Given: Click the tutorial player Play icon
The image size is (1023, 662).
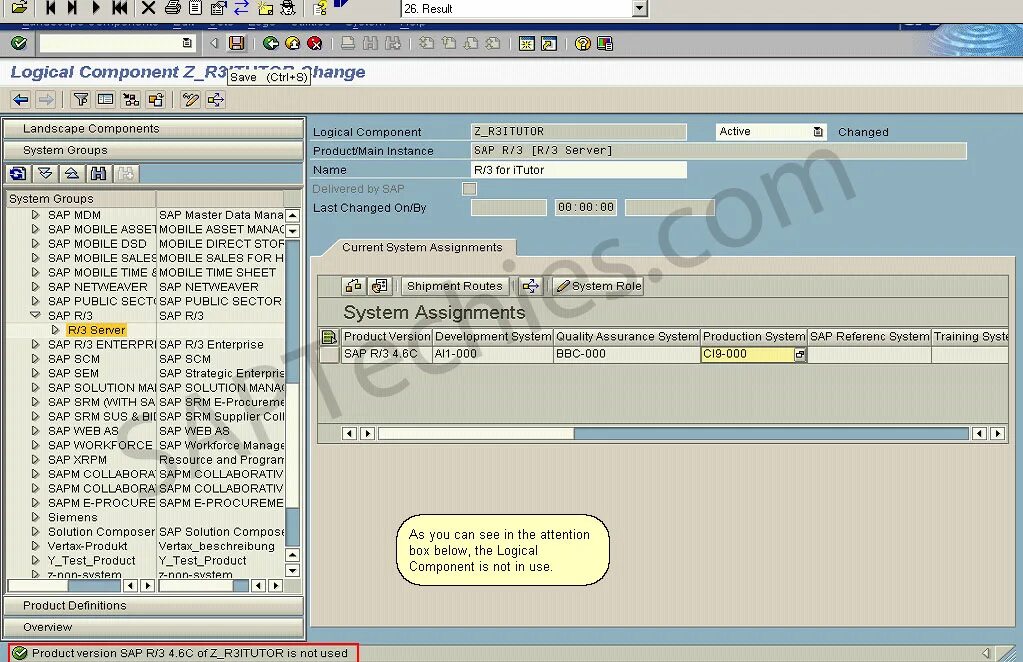Looking at the screenshot, I should [x=96, y=8].
